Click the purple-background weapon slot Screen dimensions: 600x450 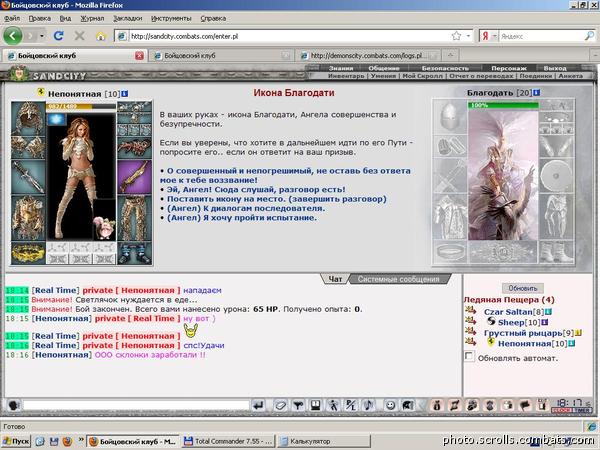(x=134, y=177)
